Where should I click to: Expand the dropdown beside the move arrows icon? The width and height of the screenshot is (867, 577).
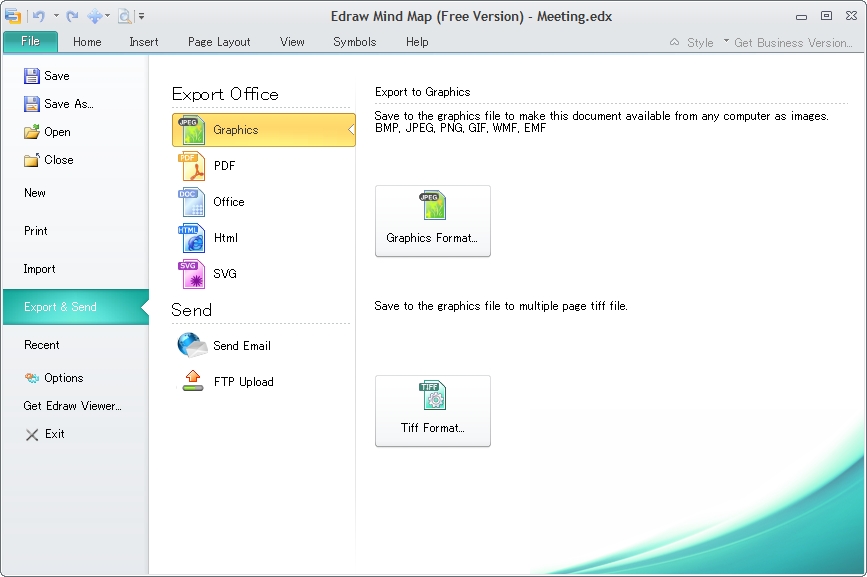[107, 16]
